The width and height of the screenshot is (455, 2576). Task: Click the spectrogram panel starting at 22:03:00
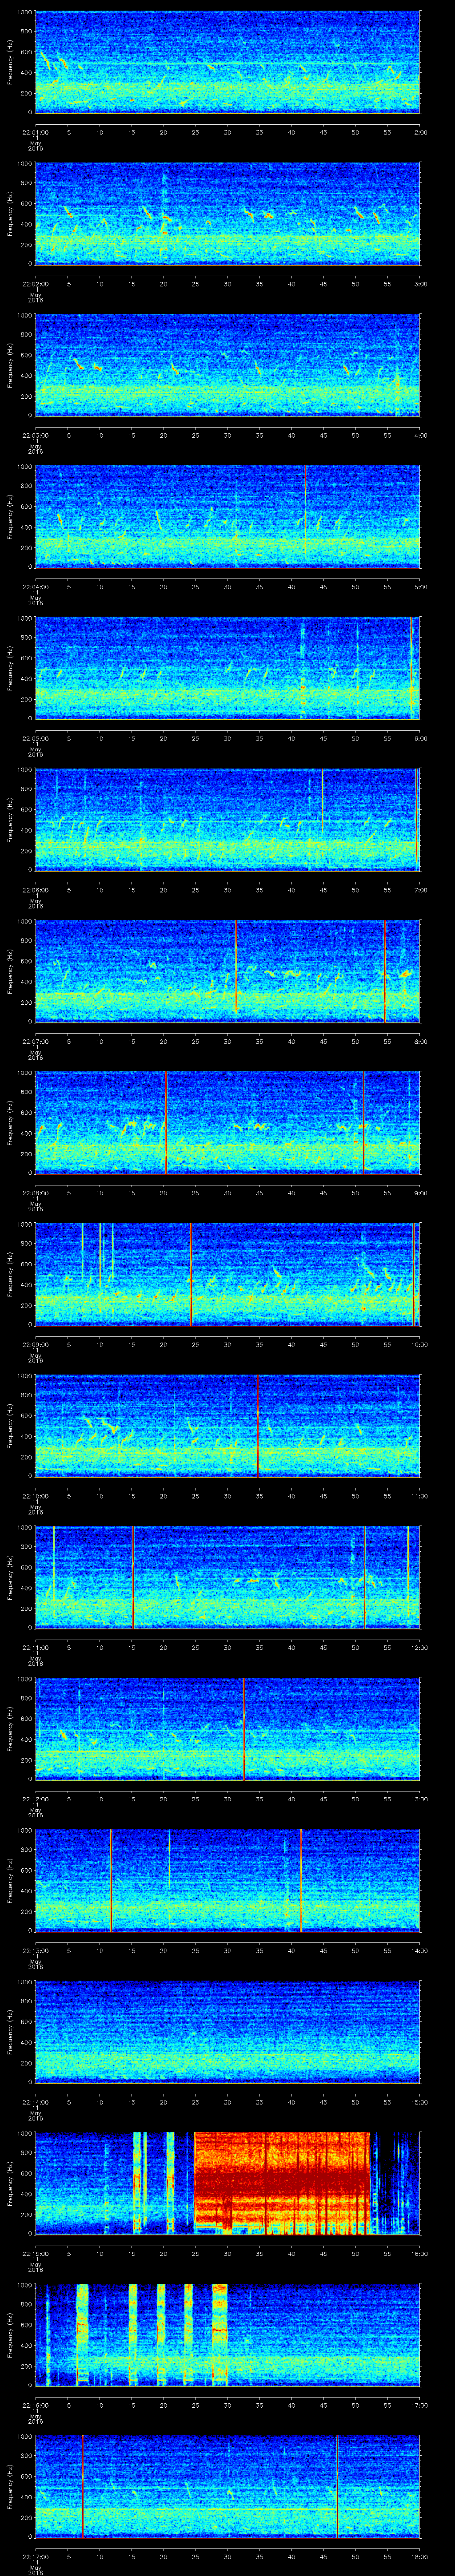228,364
